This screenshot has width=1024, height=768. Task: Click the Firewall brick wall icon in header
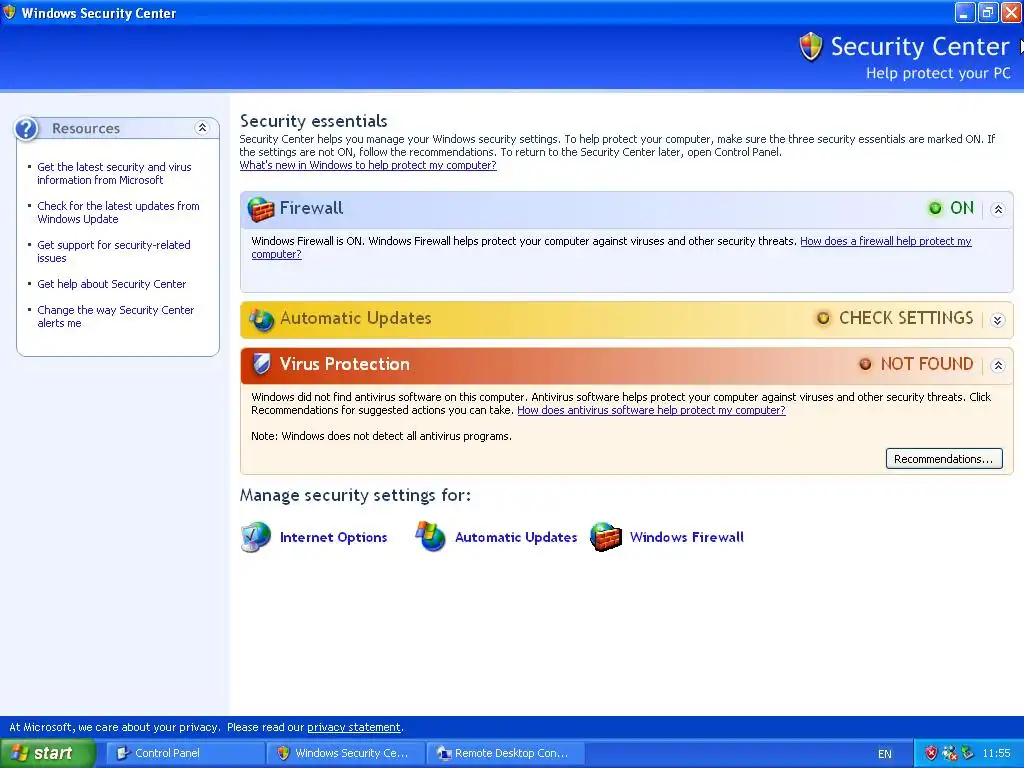click(261, 209)
